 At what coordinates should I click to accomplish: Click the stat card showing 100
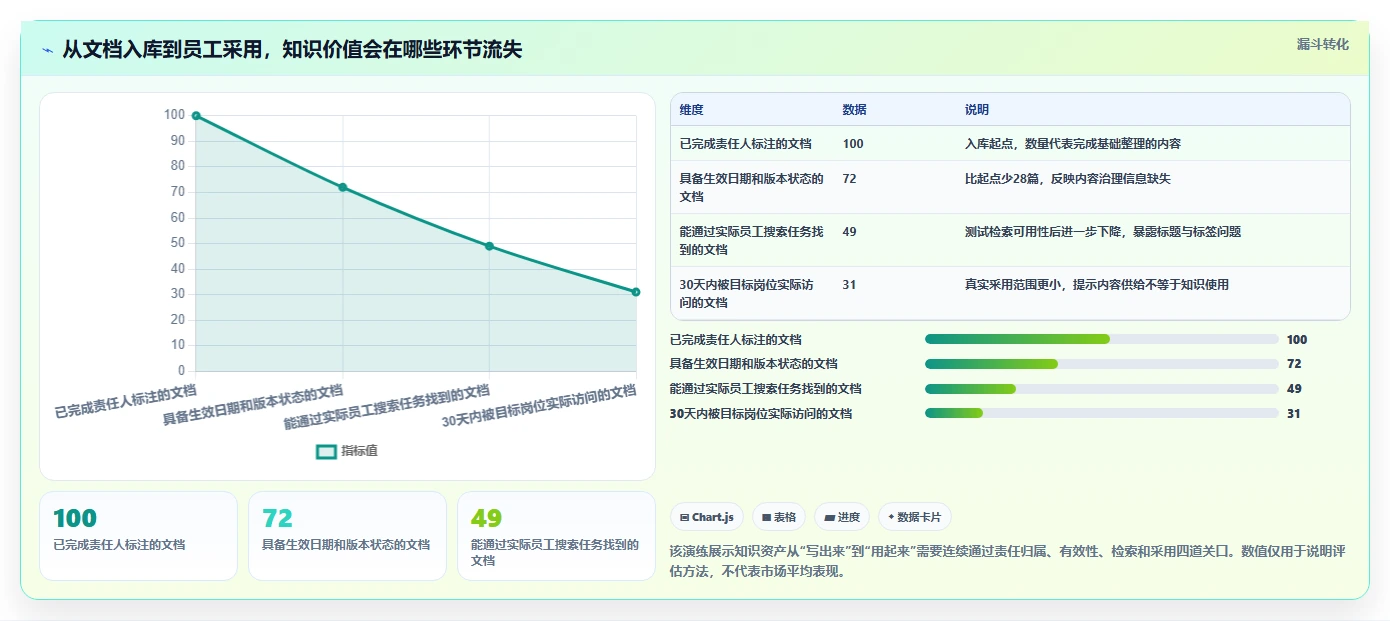pos(138,536)
